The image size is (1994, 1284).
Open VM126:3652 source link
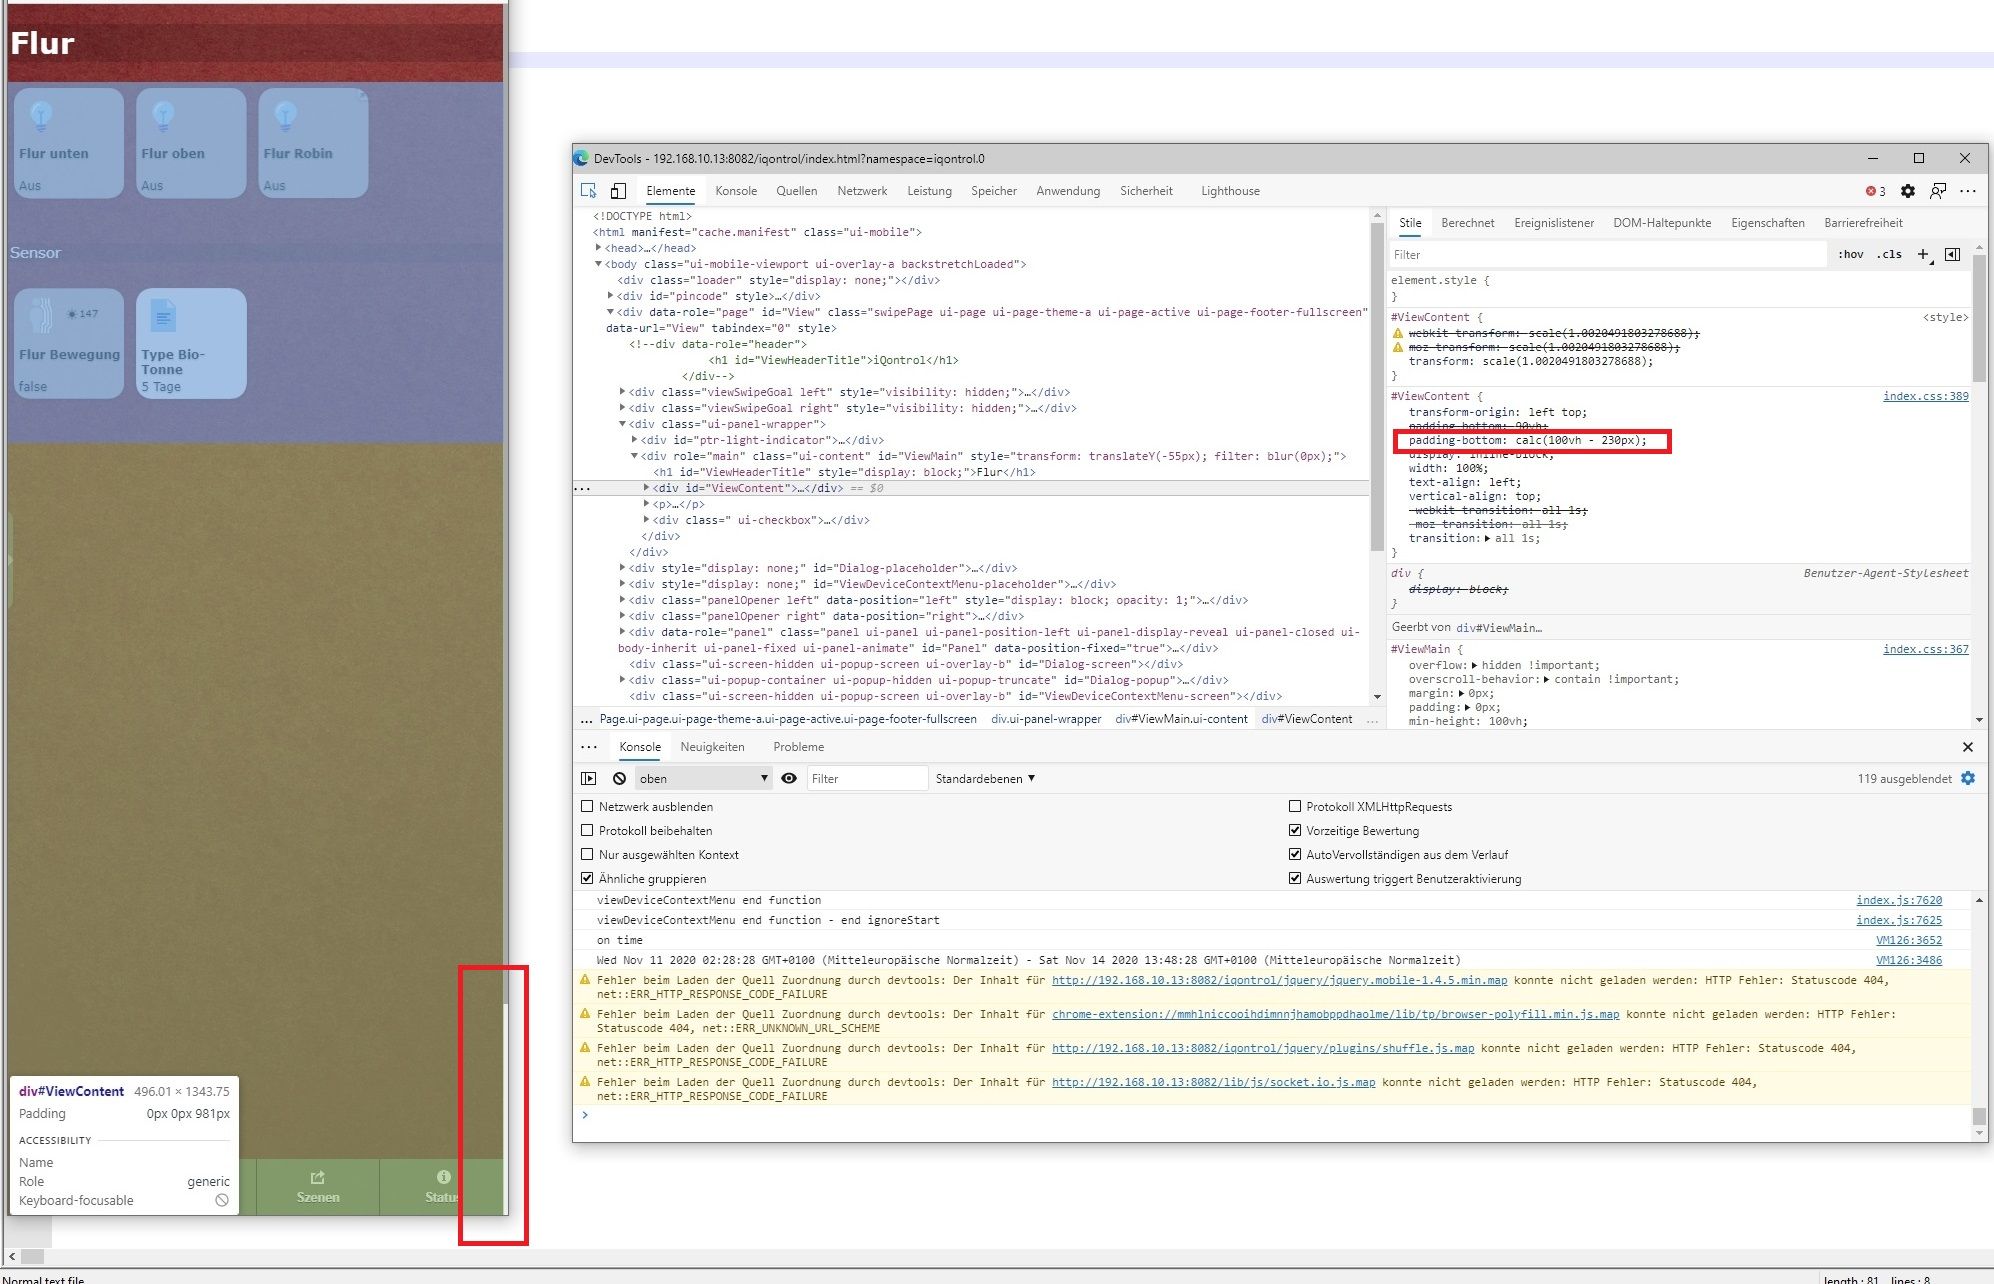1909,940
